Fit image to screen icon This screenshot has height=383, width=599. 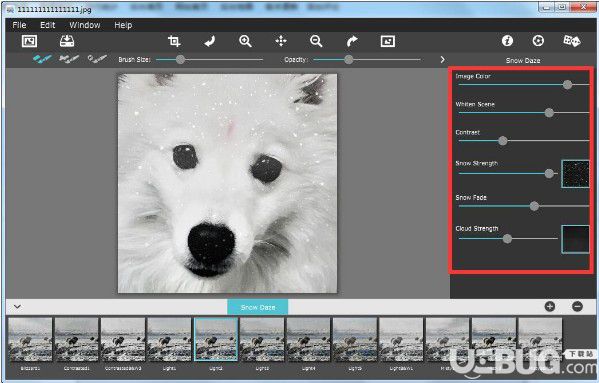[388, 41]
